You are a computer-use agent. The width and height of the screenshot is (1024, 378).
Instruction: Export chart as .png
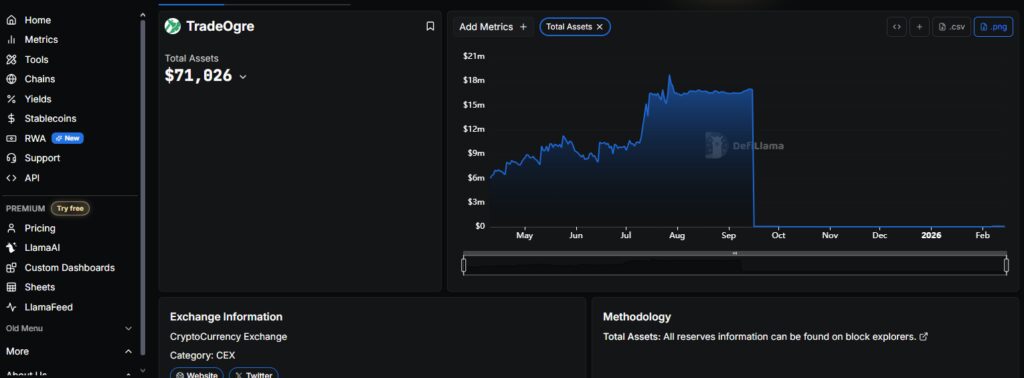pyautogui.click(x=993, y=27)
